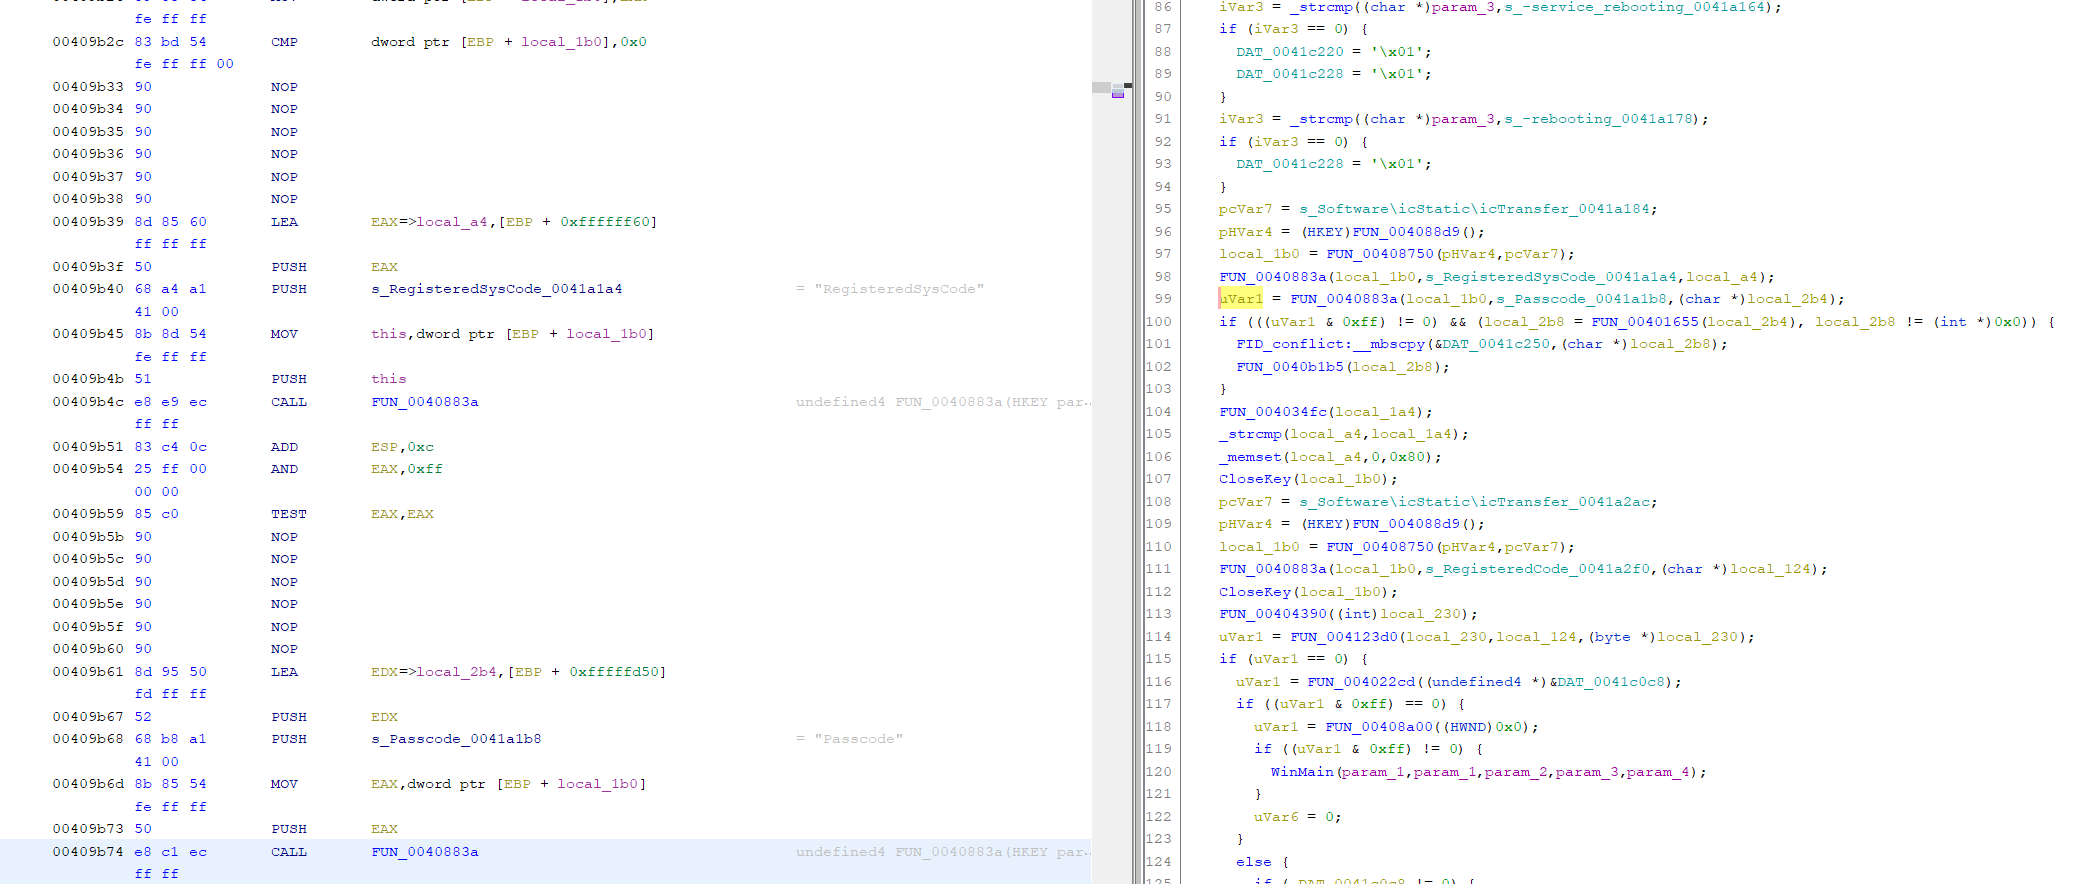Click the AND EAX,0xff instruction at 00409b54

click(x=284, y=469)
